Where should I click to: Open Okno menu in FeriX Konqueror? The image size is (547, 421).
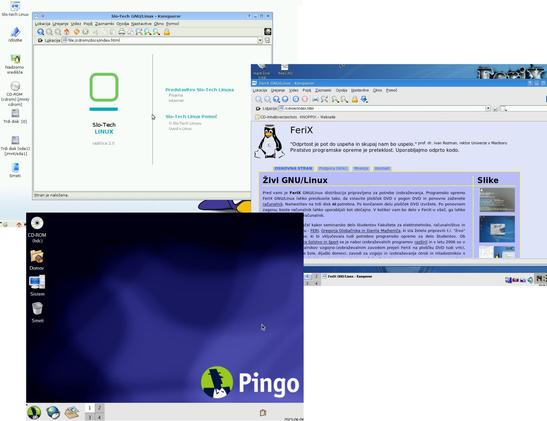point(377,90)
